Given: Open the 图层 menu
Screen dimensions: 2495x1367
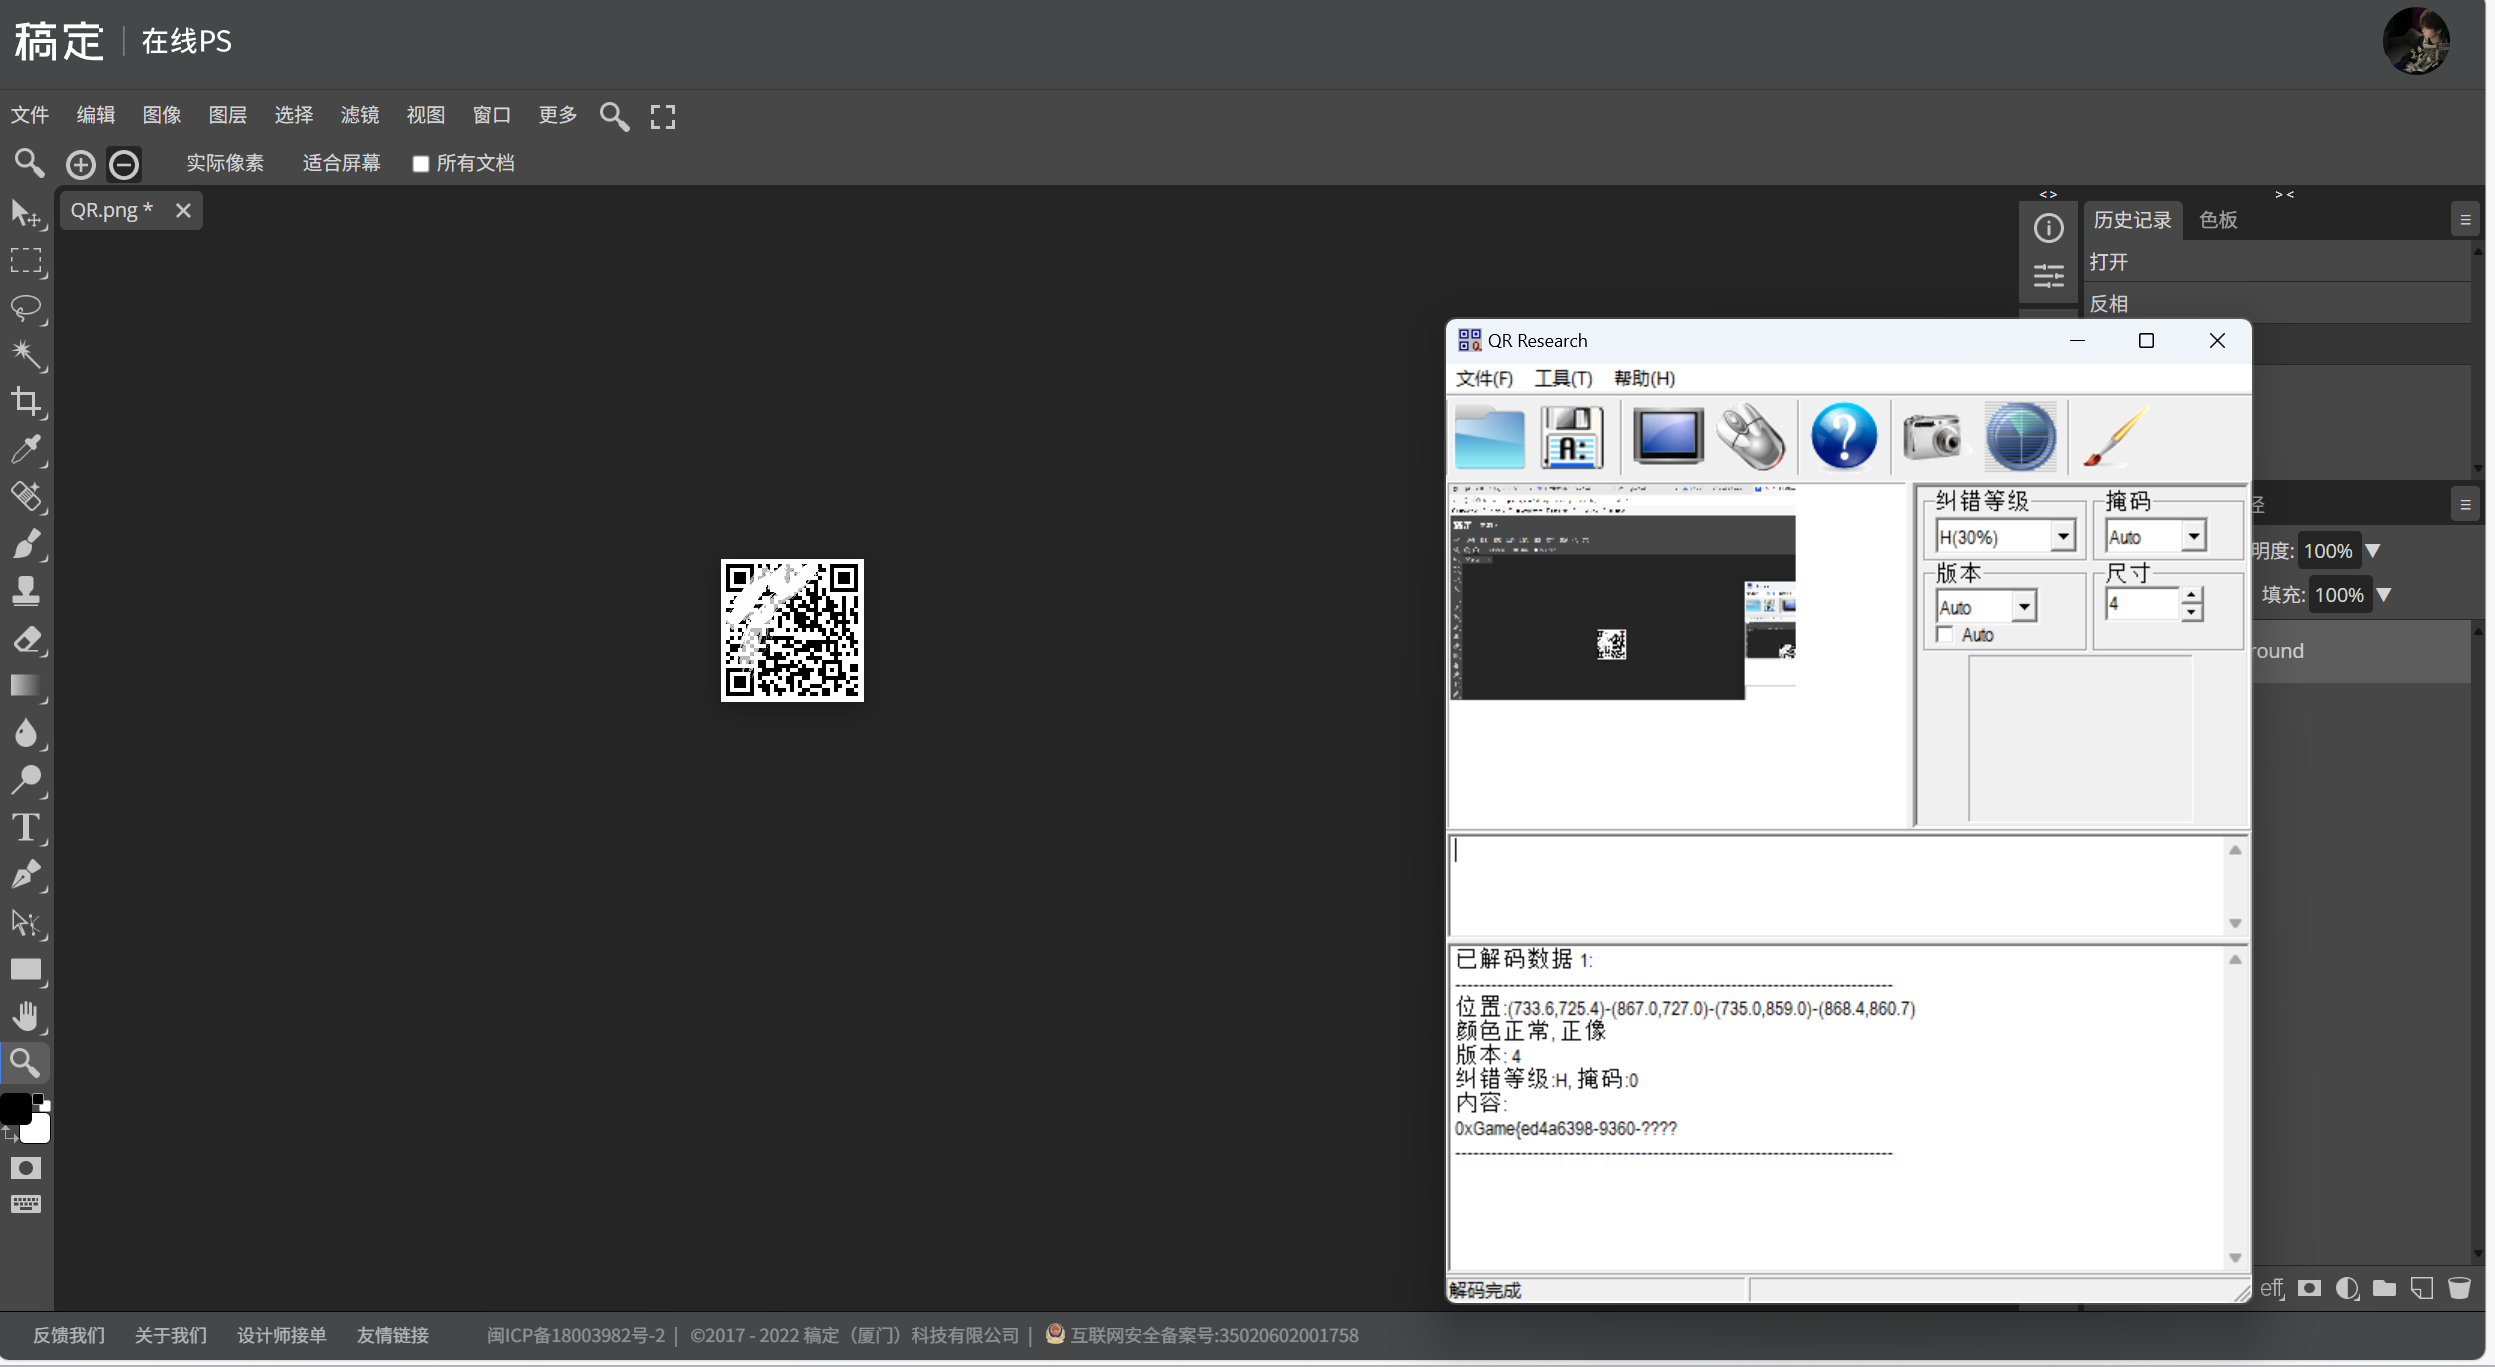Looking at the screenshot, I should tap(228, 115).
